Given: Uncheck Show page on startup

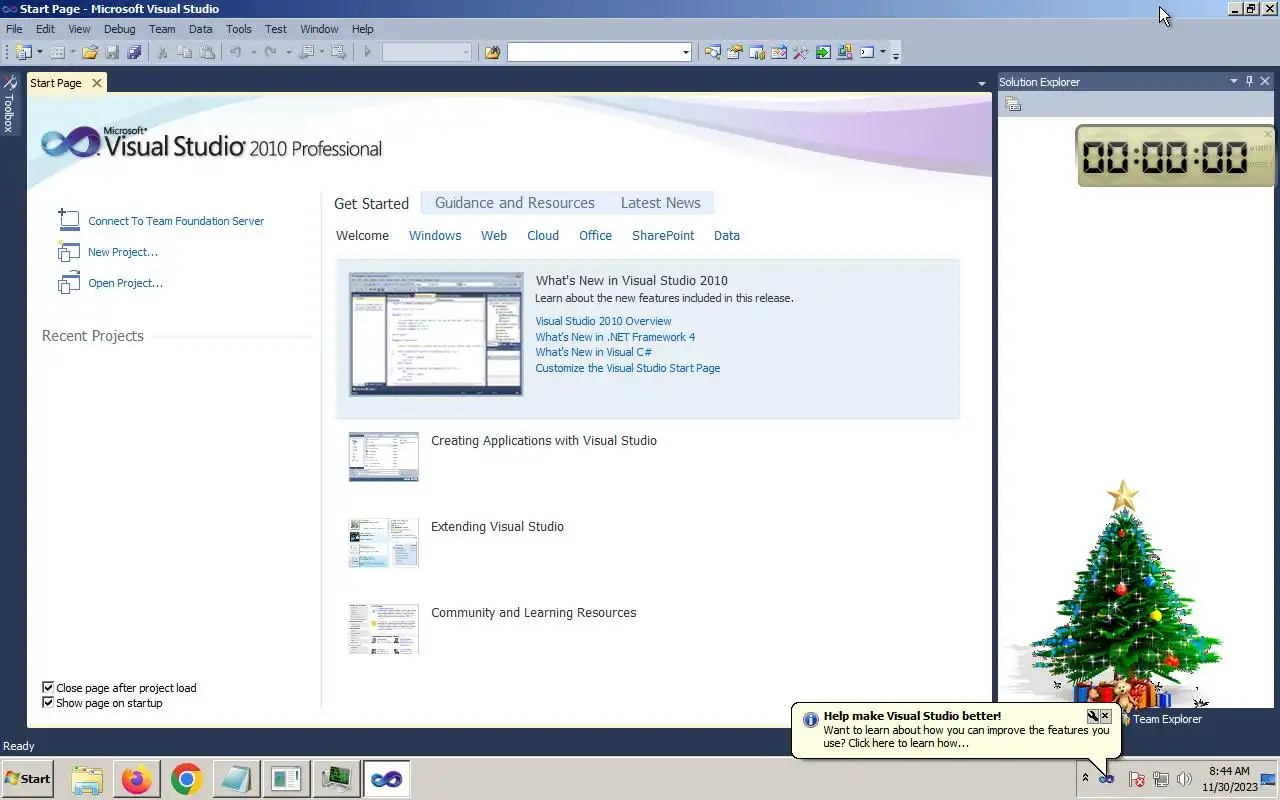Looking at the screenshot, I should click(48, 702).
